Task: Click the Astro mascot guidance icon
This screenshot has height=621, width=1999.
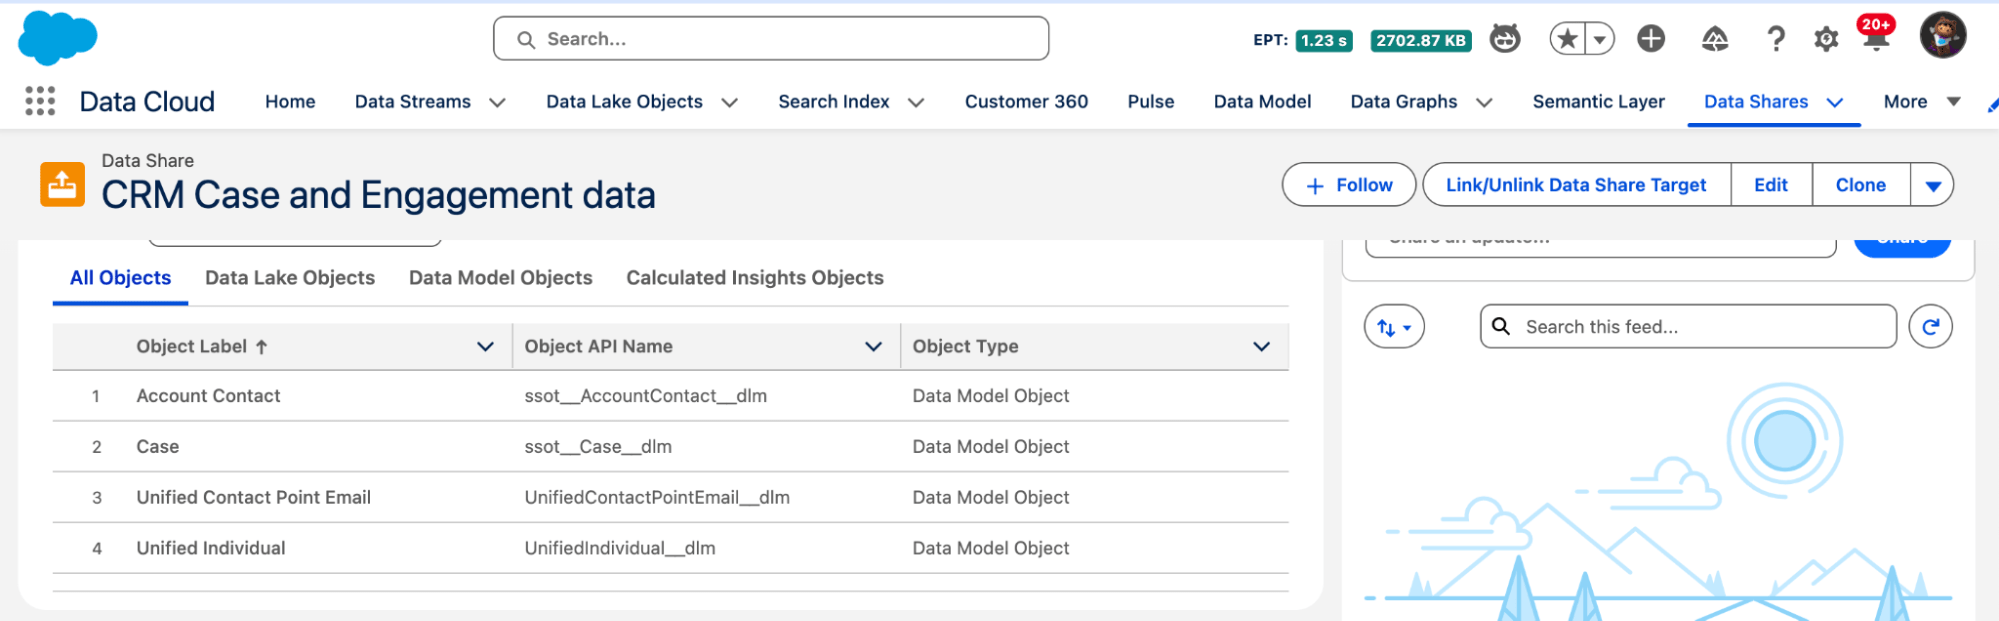Action: pos(1505,39)
